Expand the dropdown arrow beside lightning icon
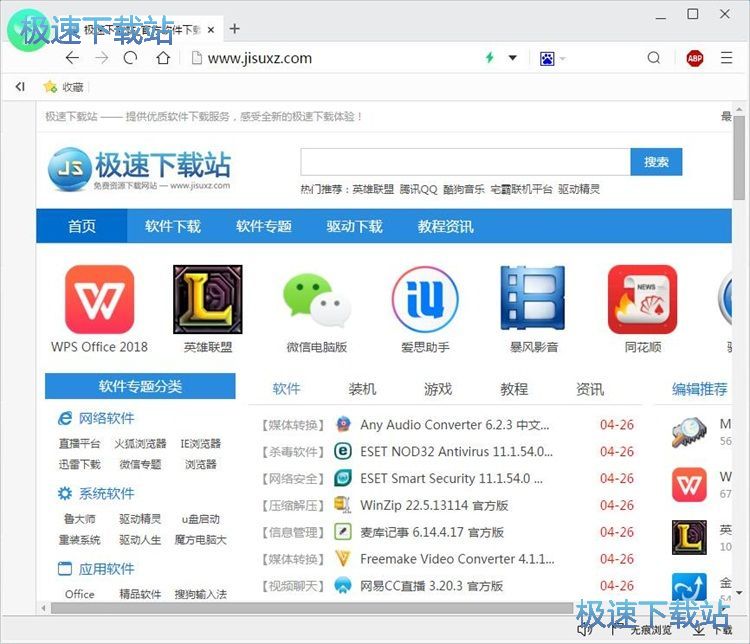 click(x=512, y=58)
